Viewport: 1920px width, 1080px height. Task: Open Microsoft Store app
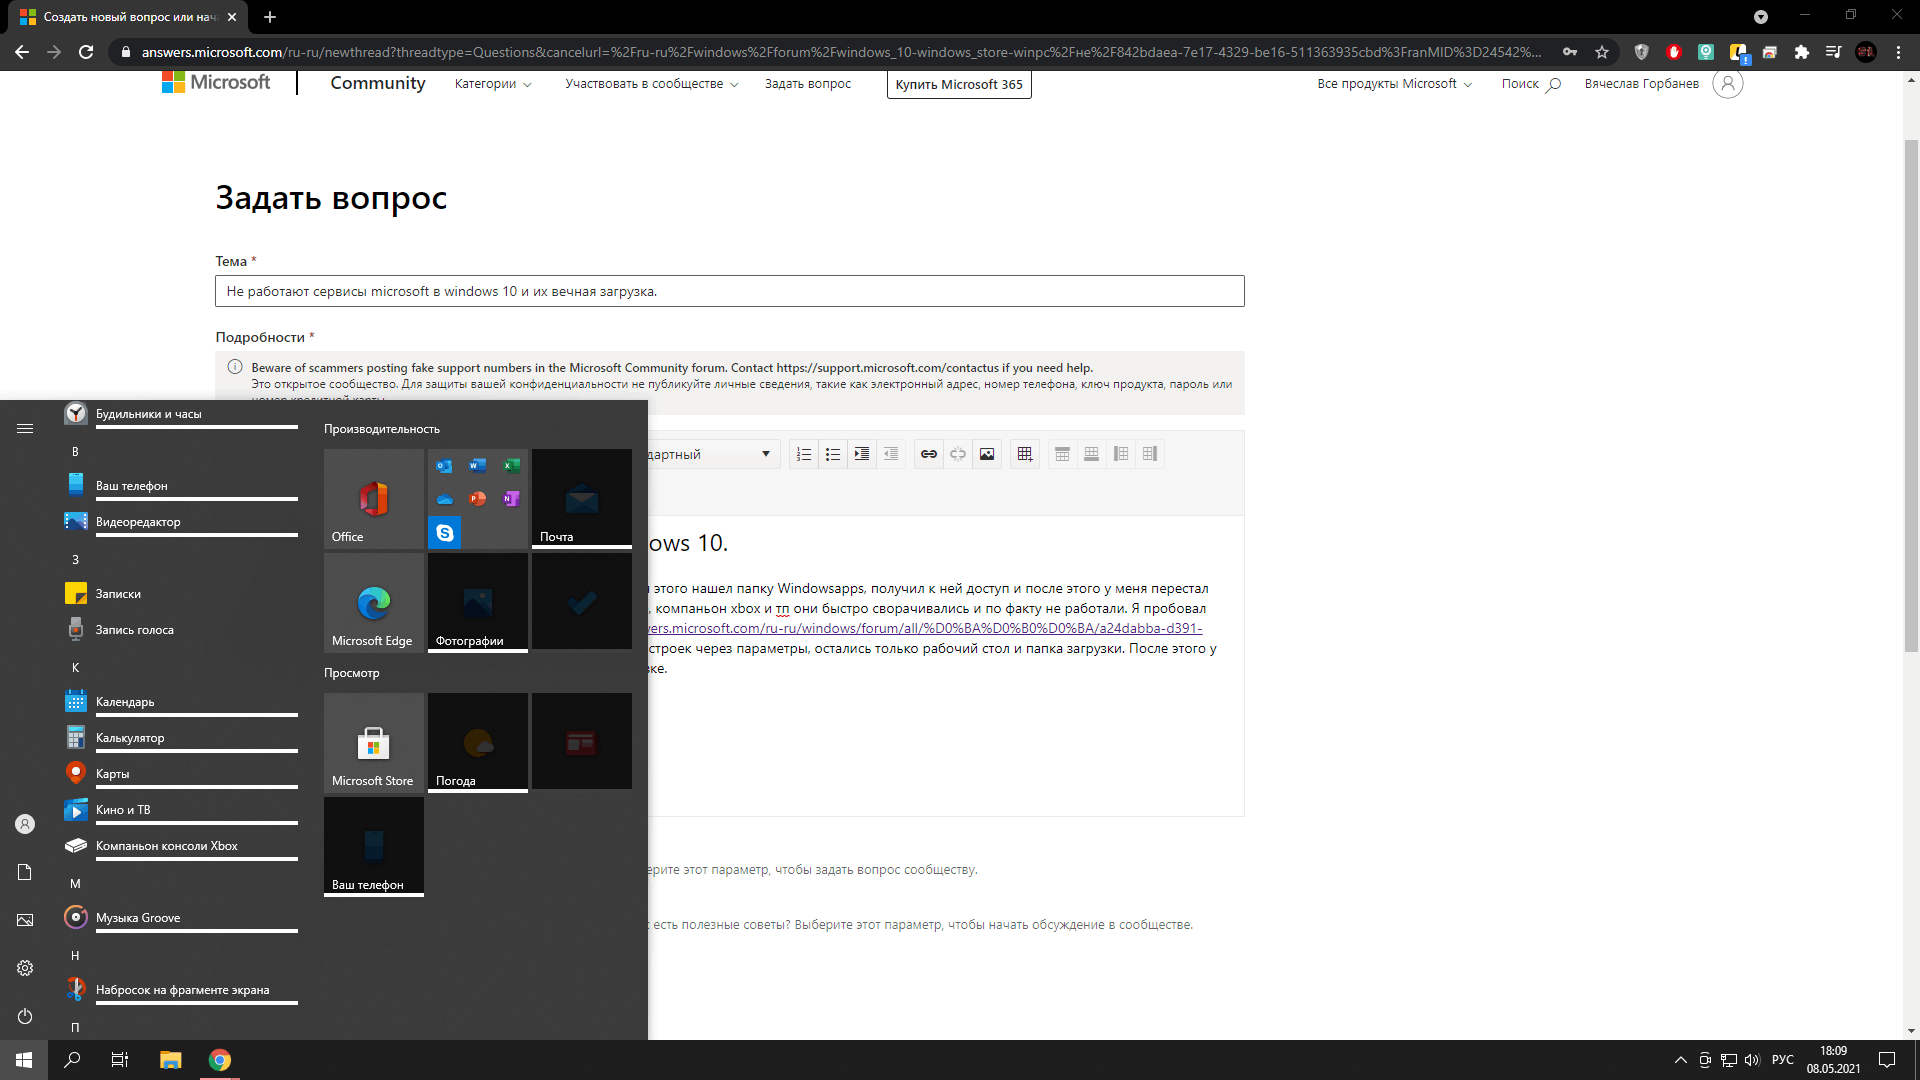[373, 740]
